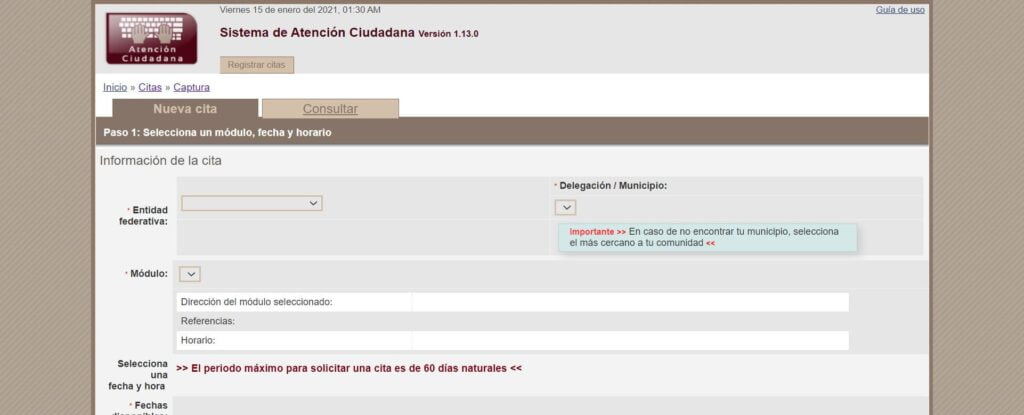Switch to the Consultar tab
The image size is (1024, 415).
coord(330,108)
